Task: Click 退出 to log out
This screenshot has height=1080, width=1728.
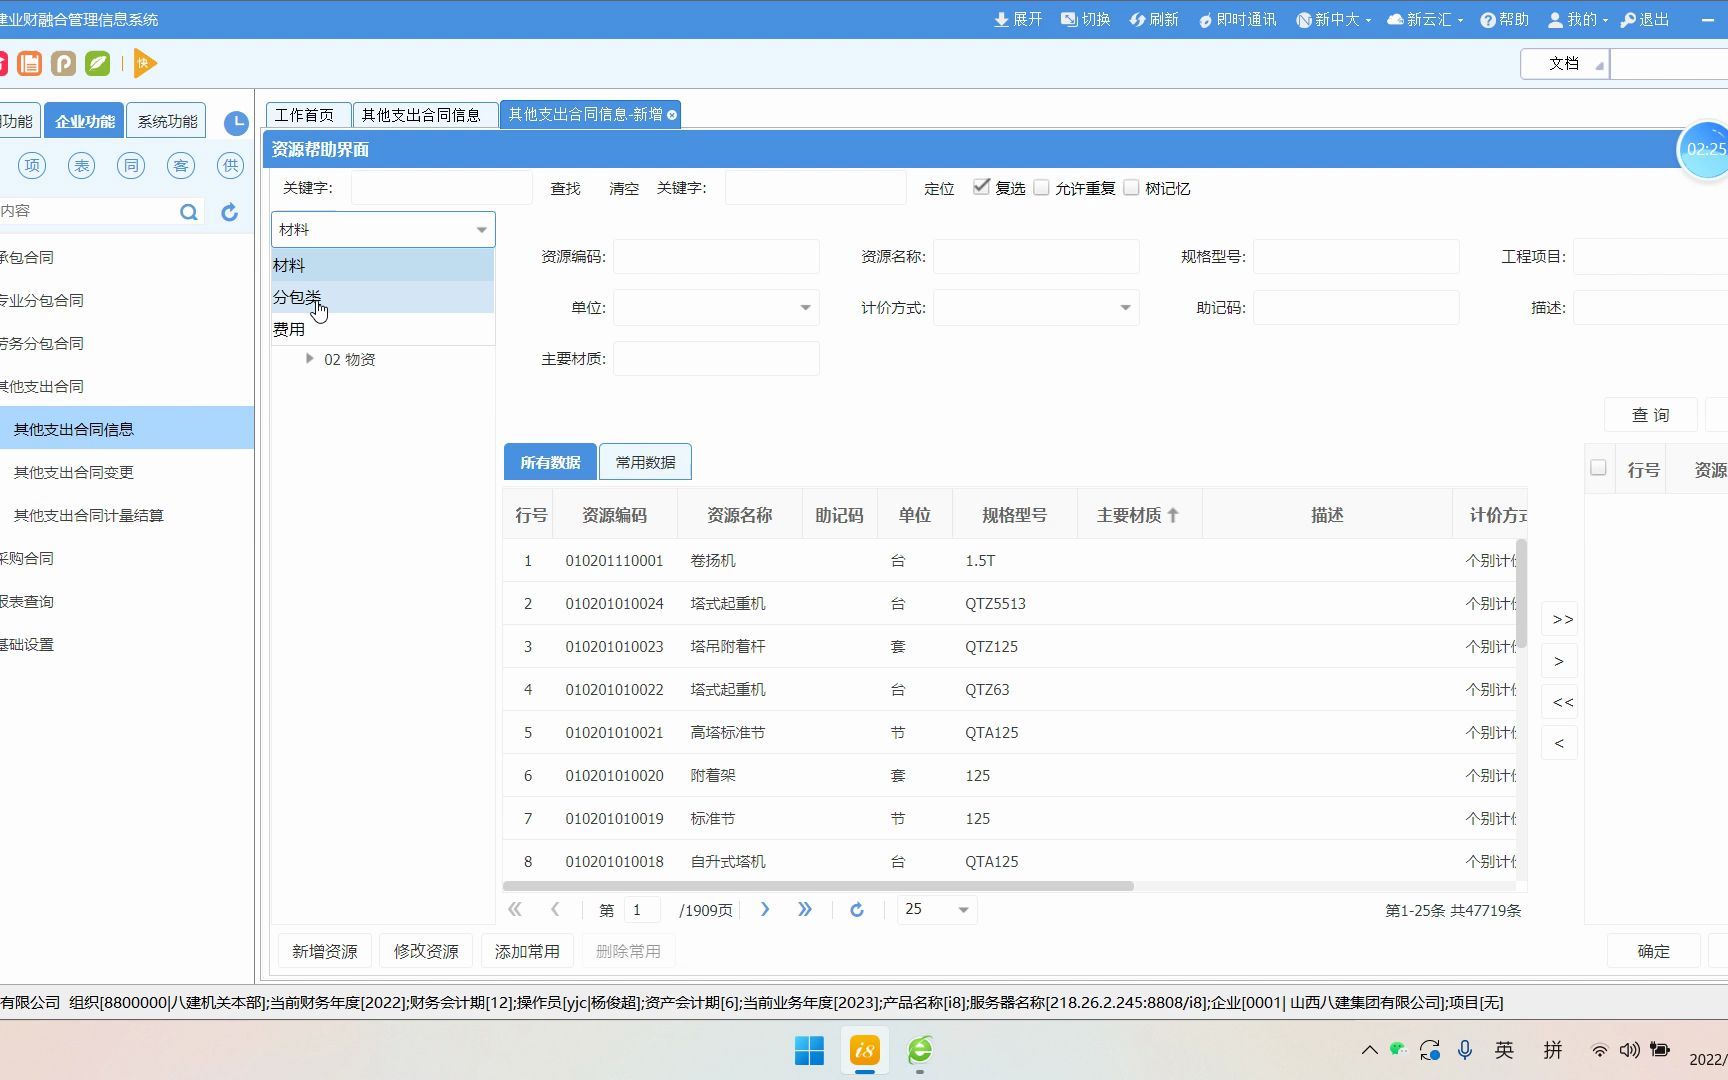Action: 1645,19
